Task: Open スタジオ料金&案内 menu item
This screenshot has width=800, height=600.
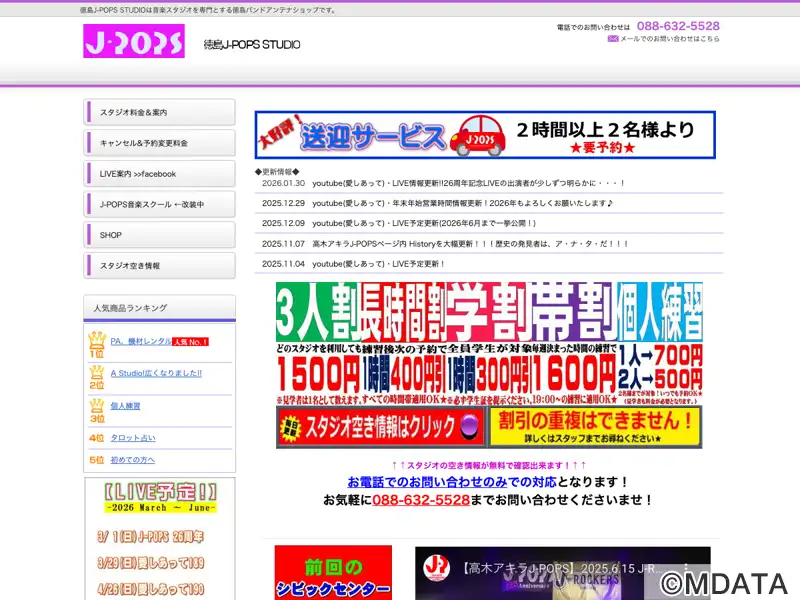Action: [160, 113]
